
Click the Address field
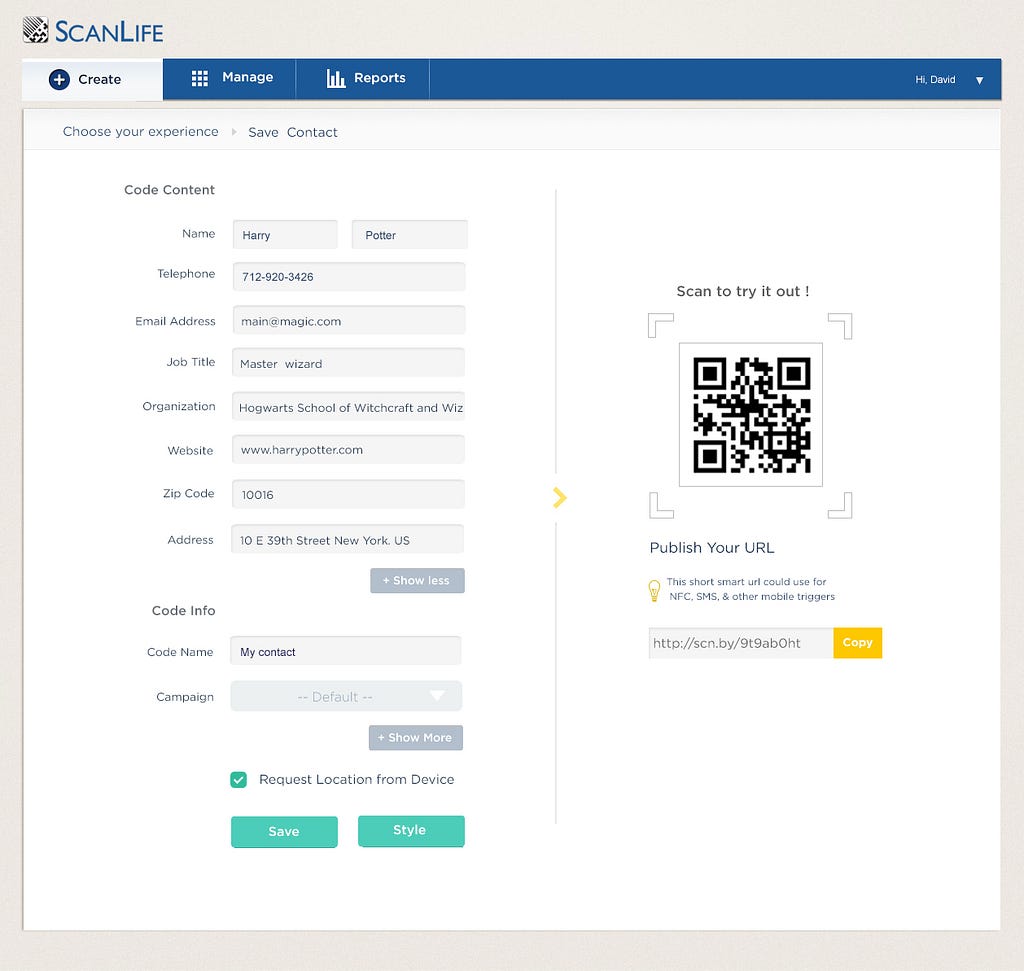coord(347,539)
